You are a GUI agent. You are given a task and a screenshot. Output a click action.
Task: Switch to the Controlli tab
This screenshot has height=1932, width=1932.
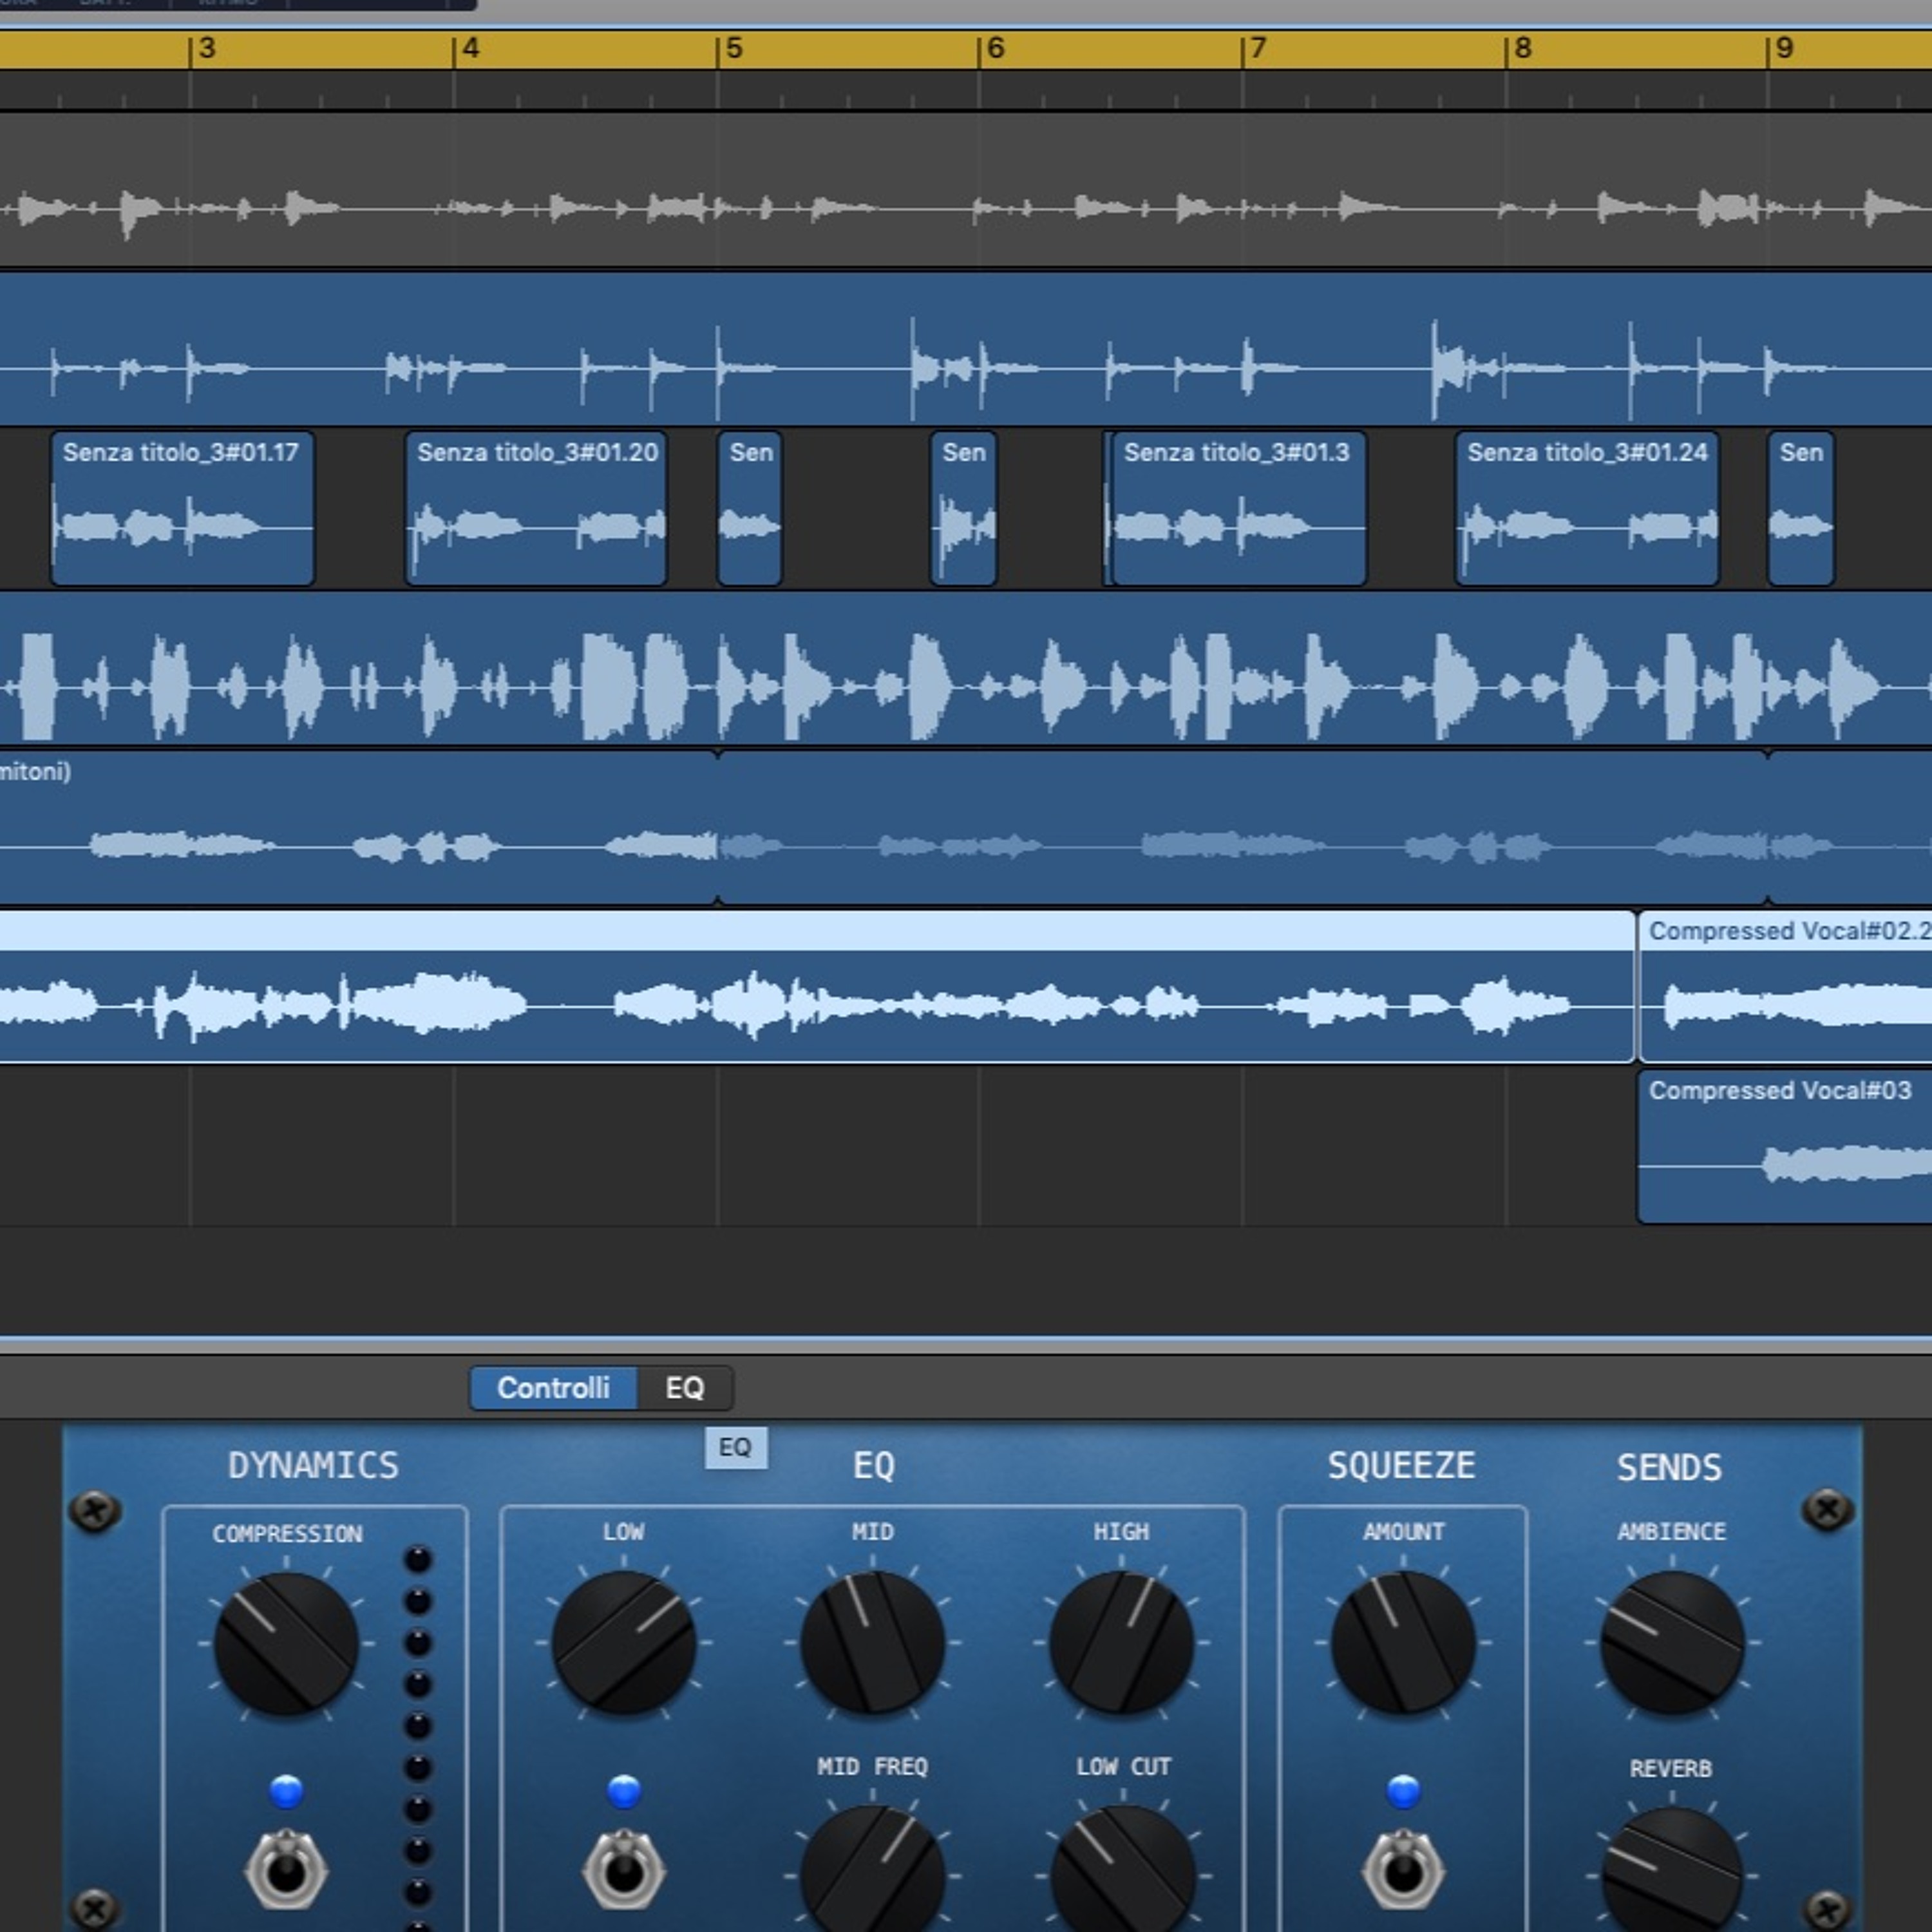(553, 1388)
